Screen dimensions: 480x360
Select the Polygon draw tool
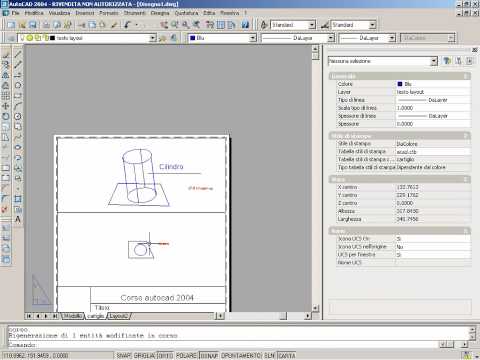tap(18, 85)
